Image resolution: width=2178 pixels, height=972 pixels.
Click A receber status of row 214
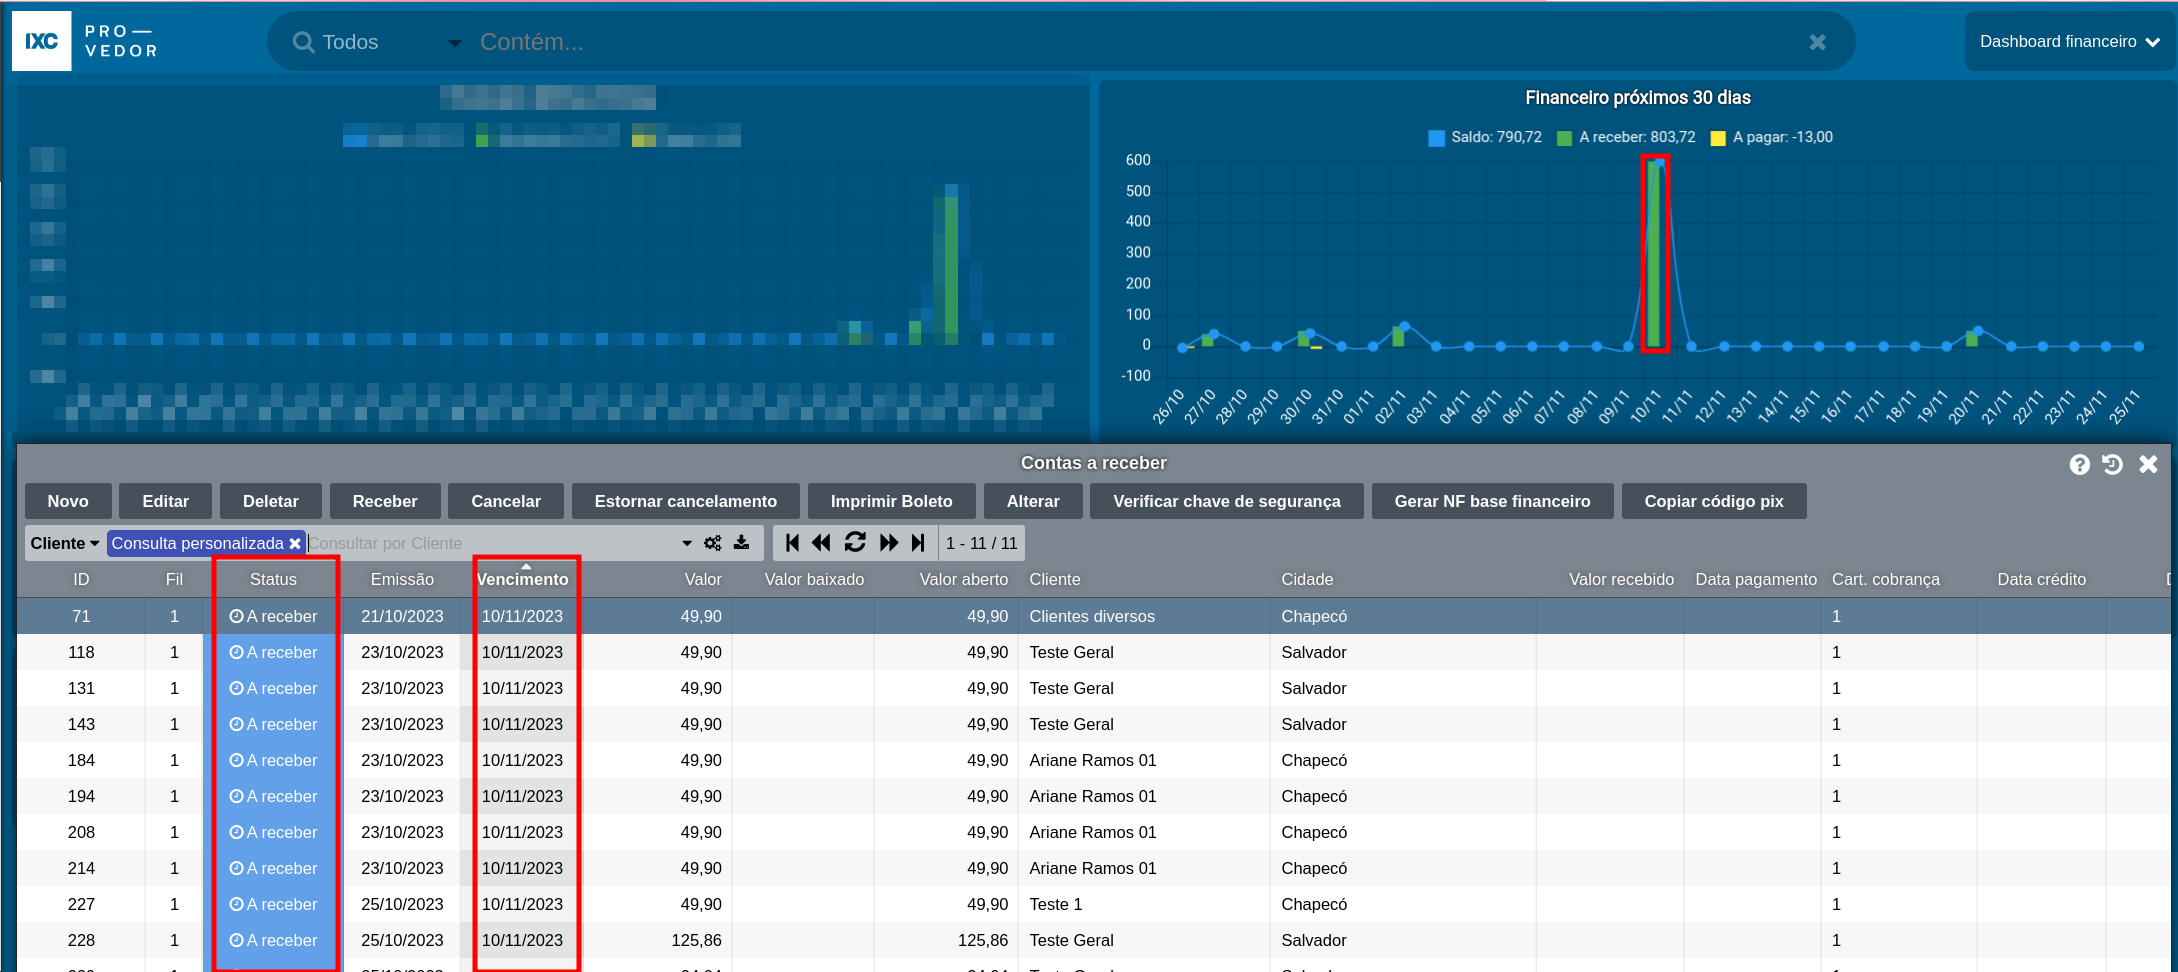coord(273,868)
